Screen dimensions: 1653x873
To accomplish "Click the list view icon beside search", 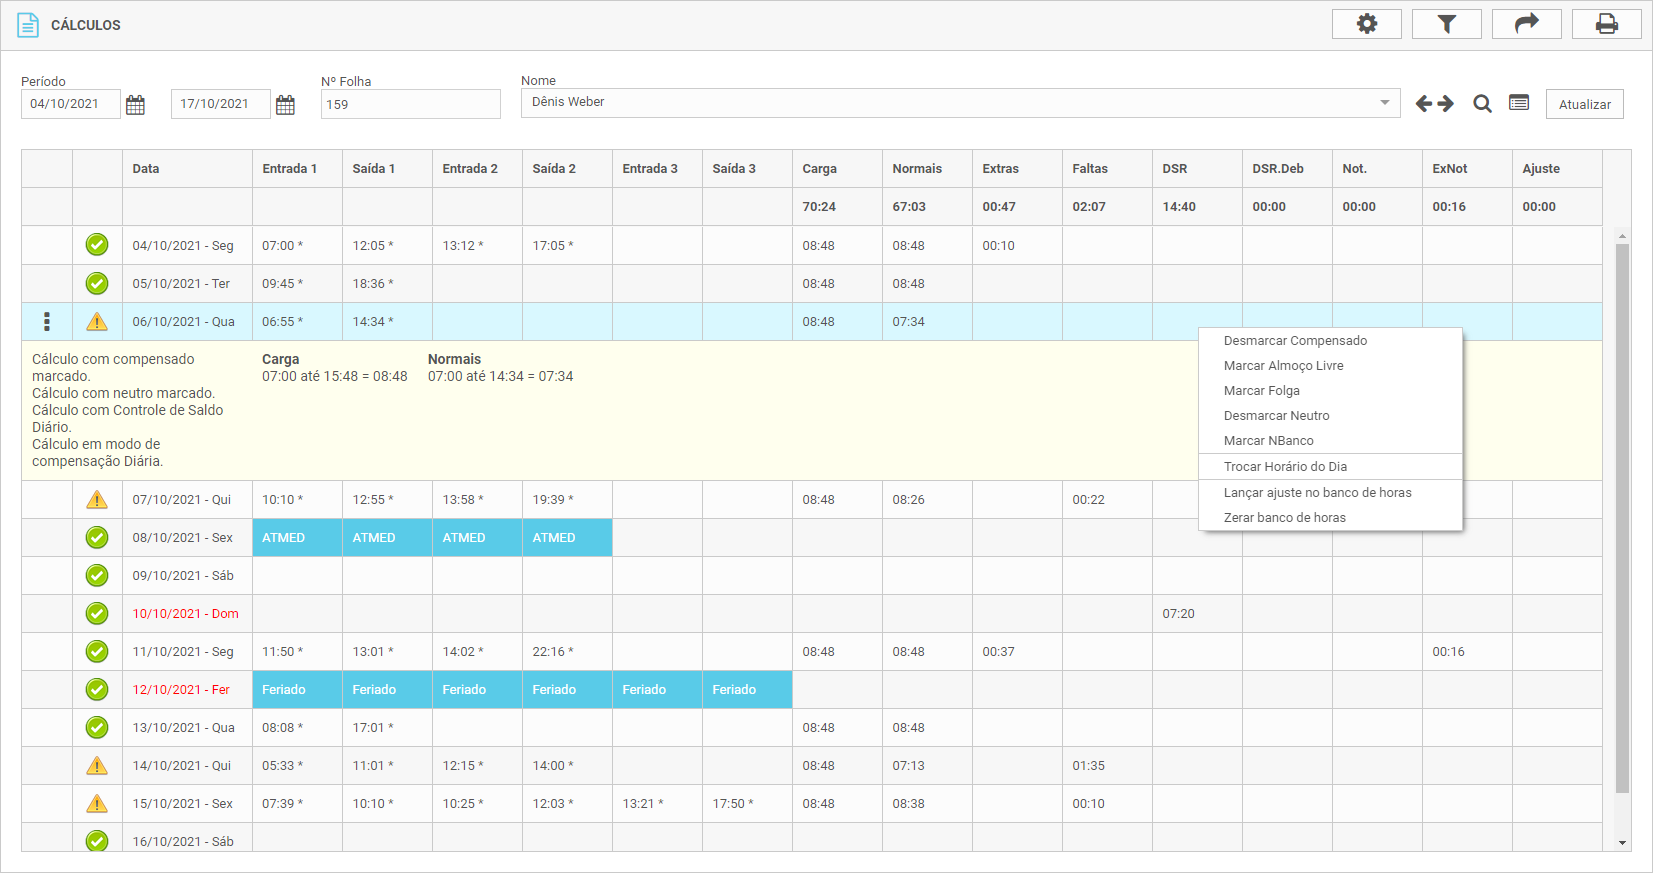I will [x=1519, y=103].
